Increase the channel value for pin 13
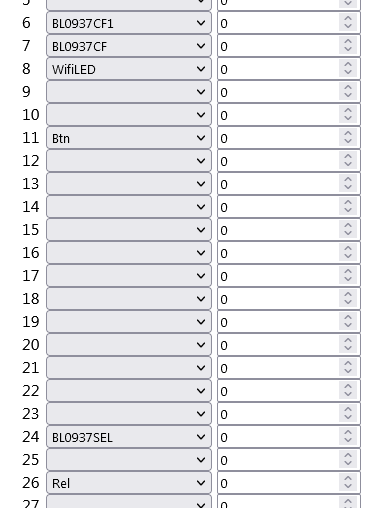The height and width of the screenshot is (508, 388). 348,179
